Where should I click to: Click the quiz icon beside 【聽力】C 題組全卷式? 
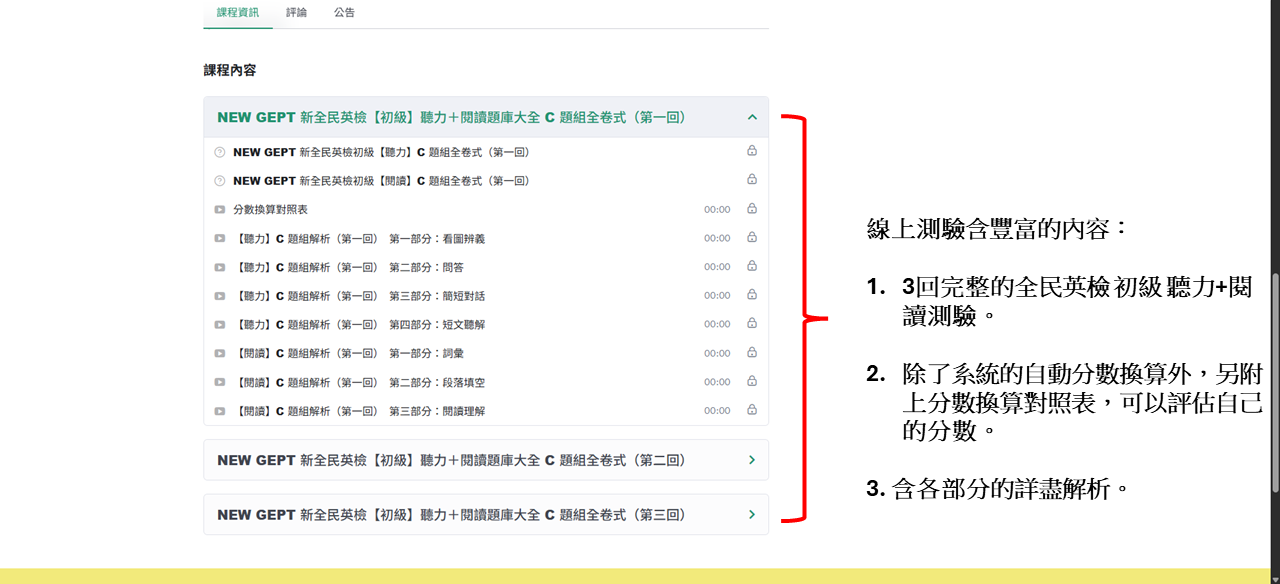tap(219, 152)
